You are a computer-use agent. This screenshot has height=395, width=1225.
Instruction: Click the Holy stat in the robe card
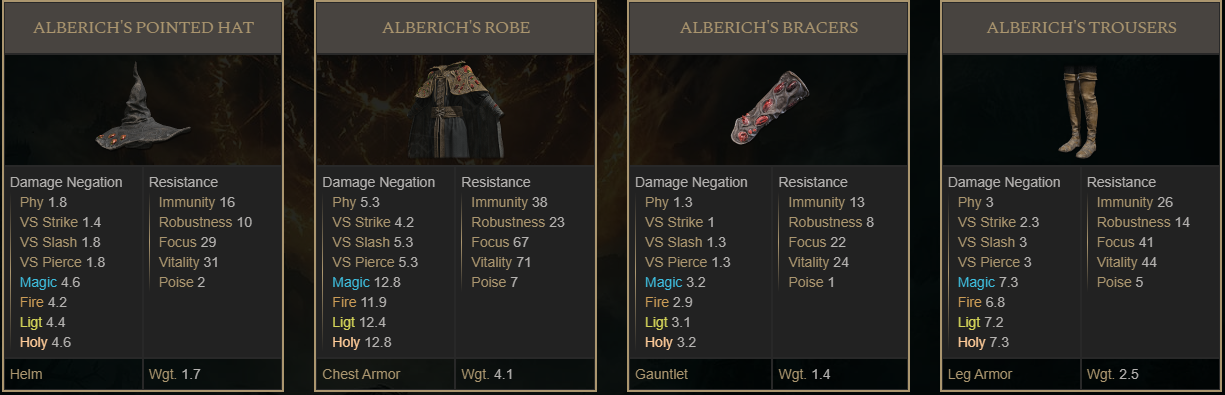[346, 342]
